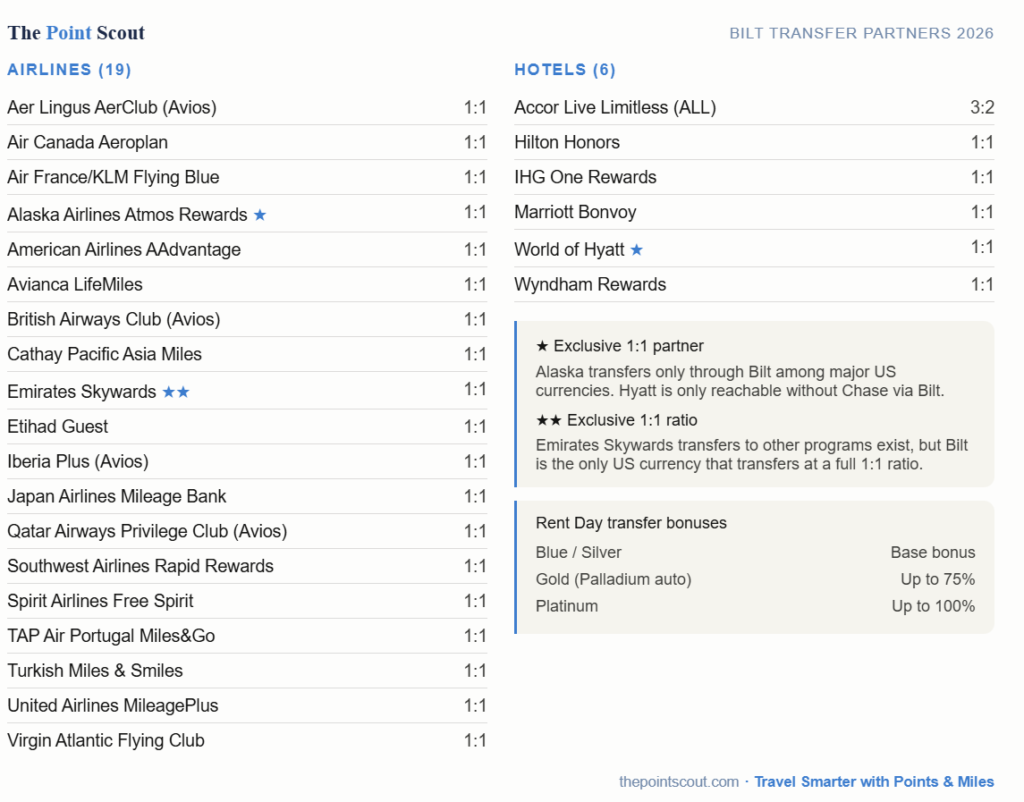
Task: Click 'Iberia Plus (Avios)' entry
Action: (247, 462)
